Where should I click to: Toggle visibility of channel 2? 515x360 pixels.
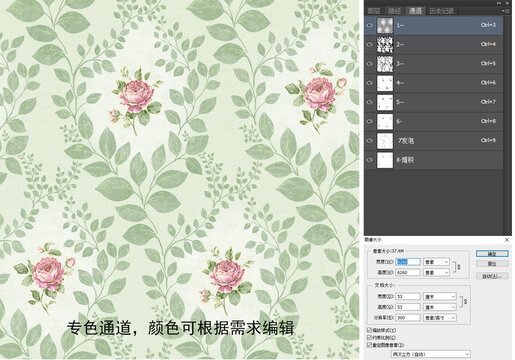point(369,44)
